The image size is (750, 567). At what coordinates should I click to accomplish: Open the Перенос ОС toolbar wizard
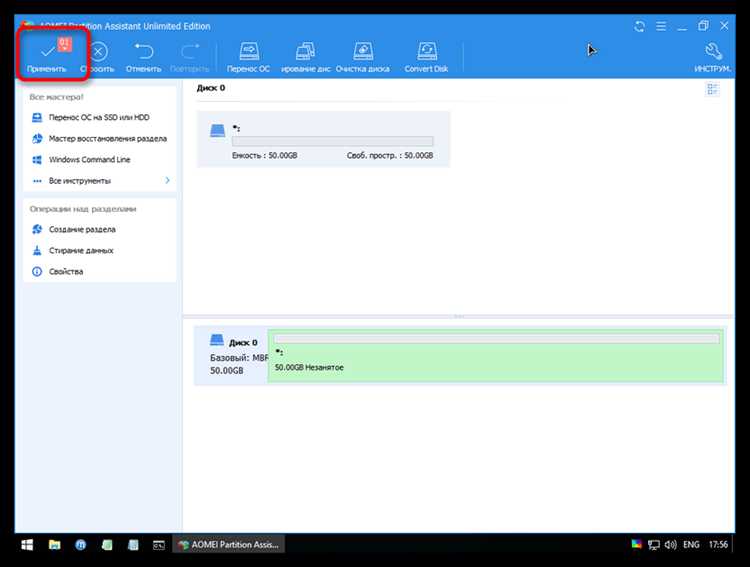click(x=248, y=57)
